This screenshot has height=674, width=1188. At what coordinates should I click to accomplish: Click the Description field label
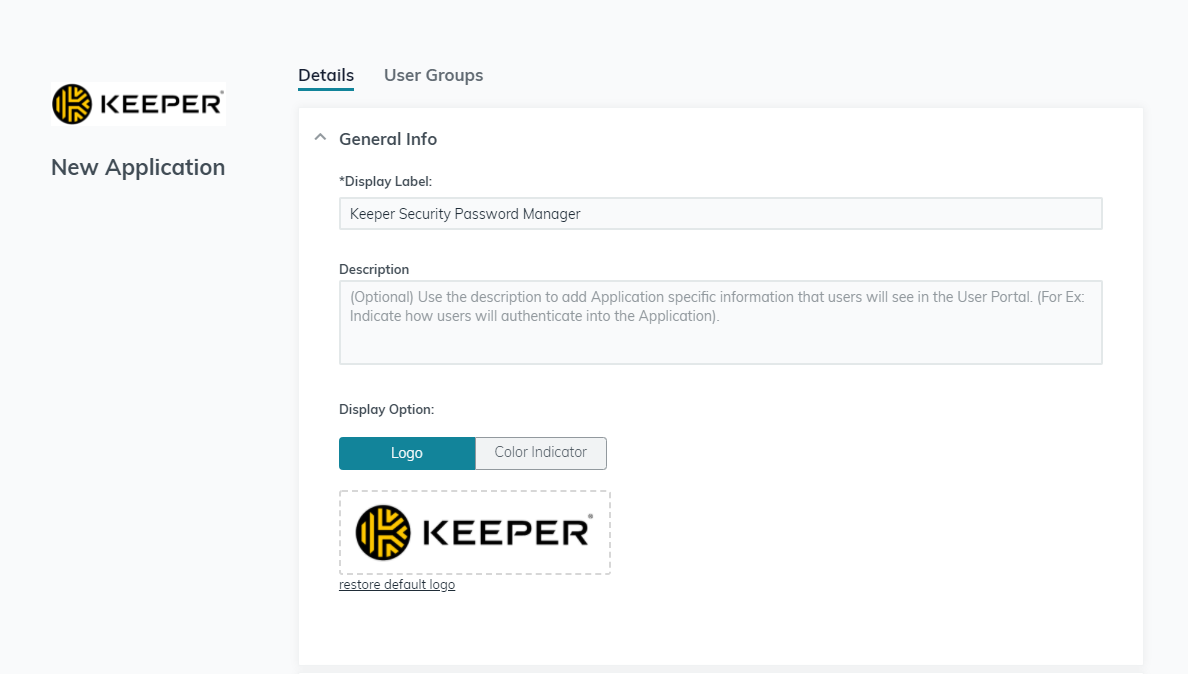tap(374, 270)
